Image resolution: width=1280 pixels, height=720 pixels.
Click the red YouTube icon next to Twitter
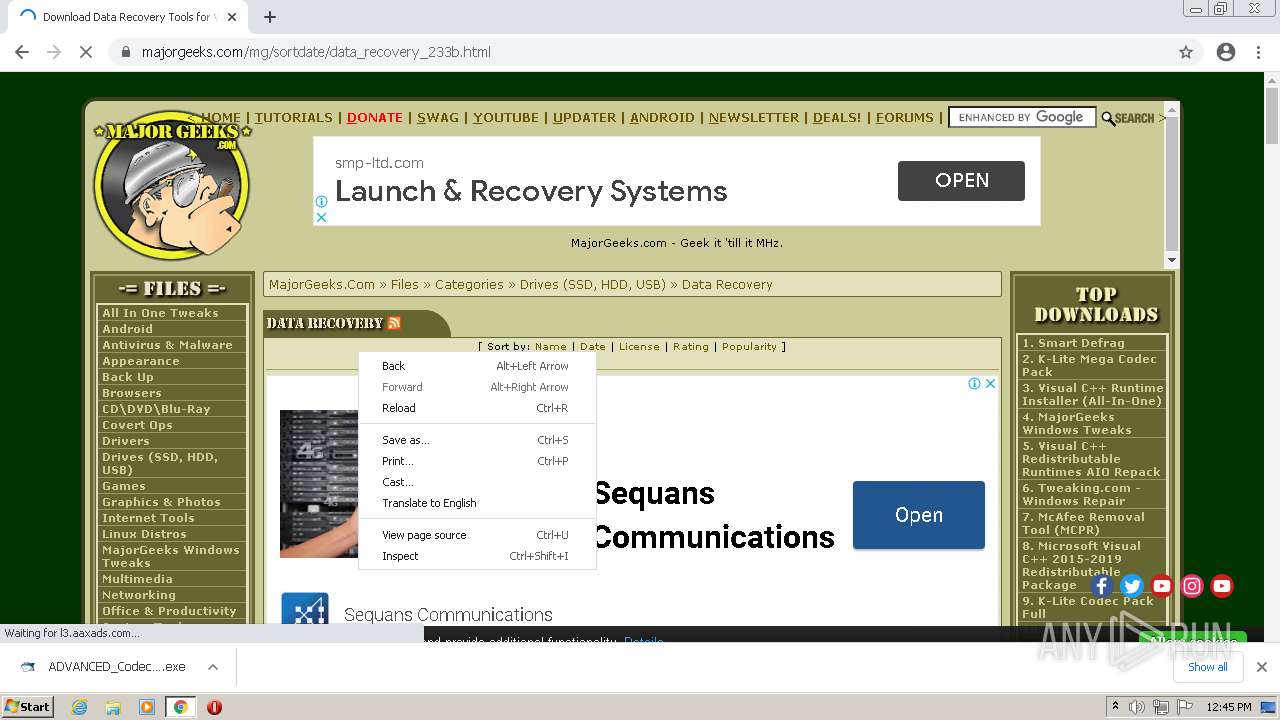tap(1162, 586)
